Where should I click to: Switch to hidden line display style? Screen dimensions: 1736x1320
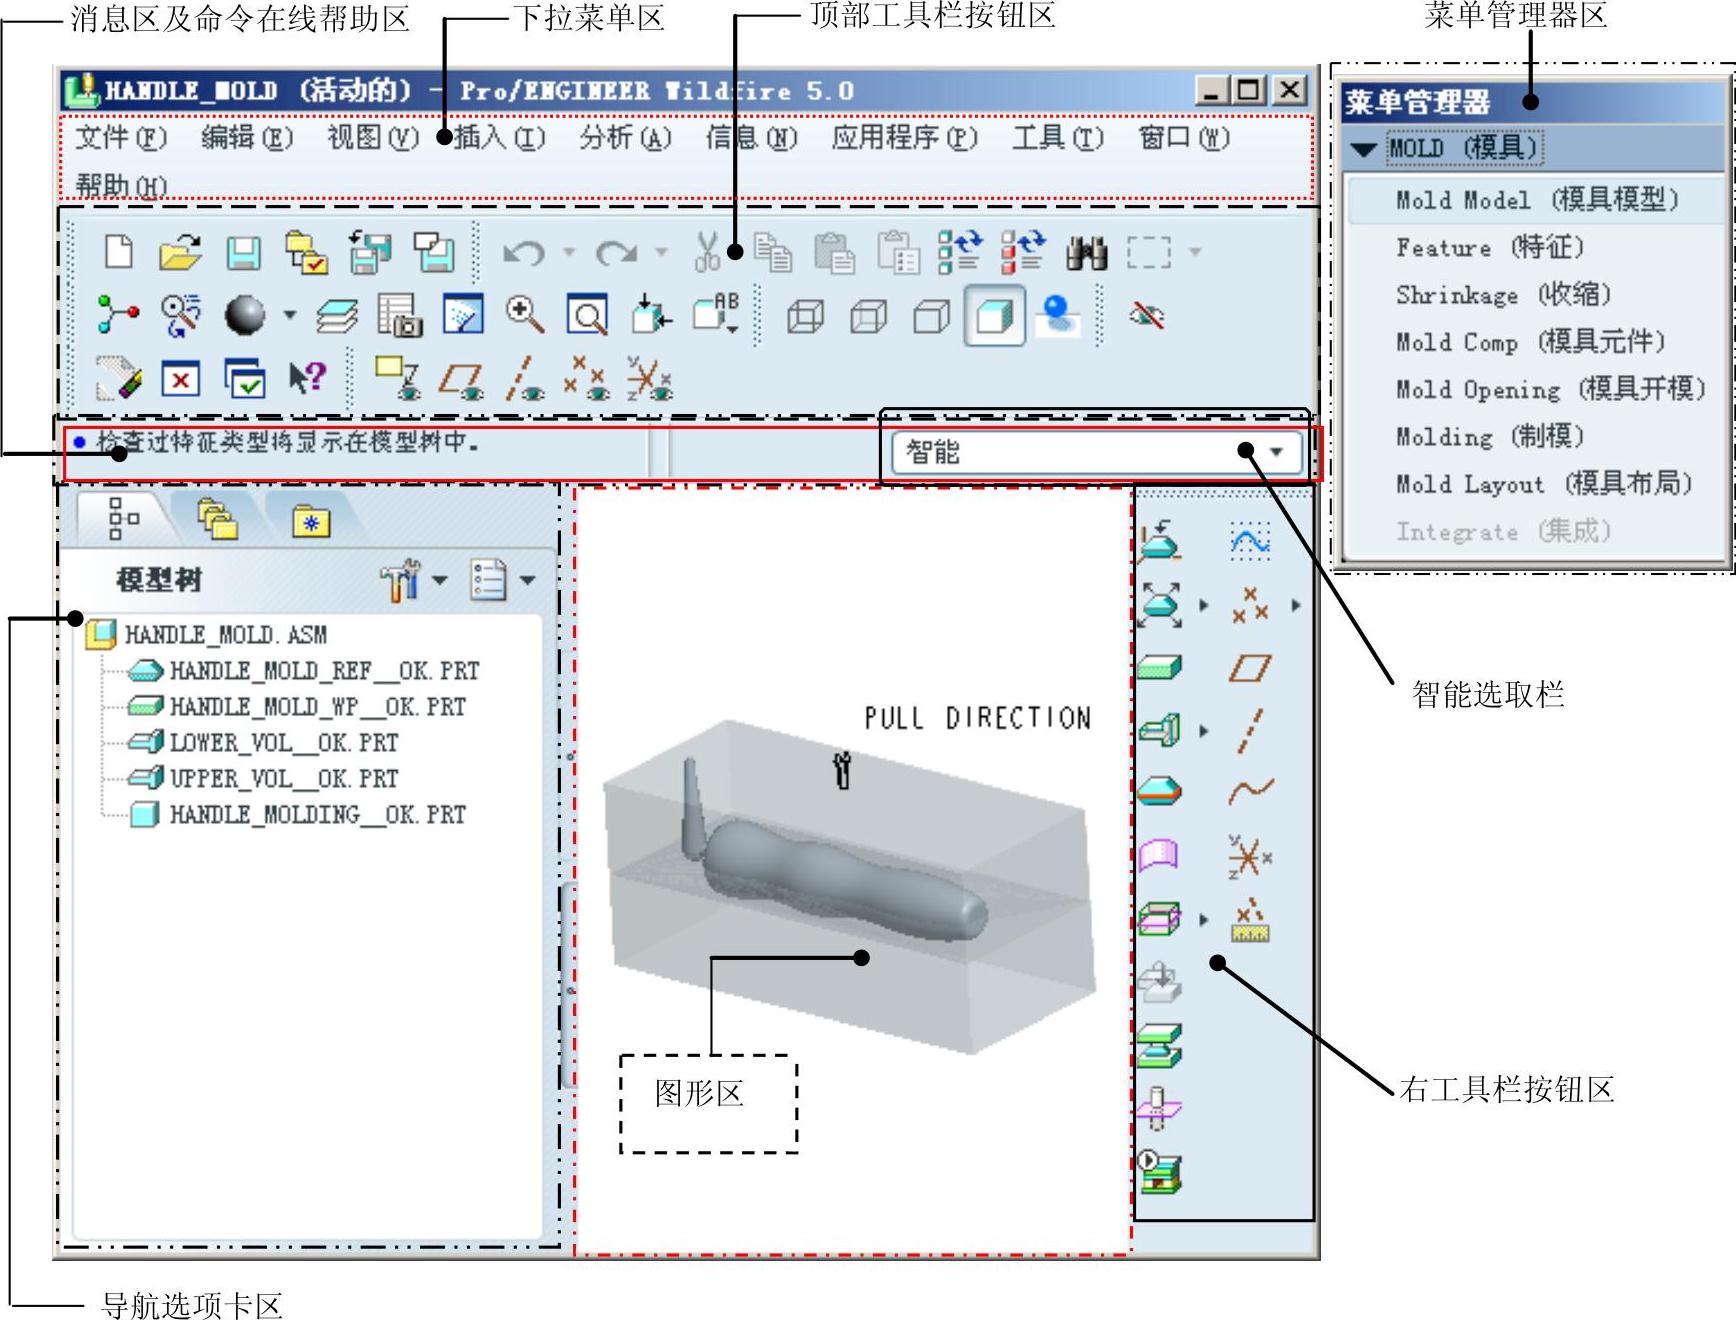coord(868,317)
